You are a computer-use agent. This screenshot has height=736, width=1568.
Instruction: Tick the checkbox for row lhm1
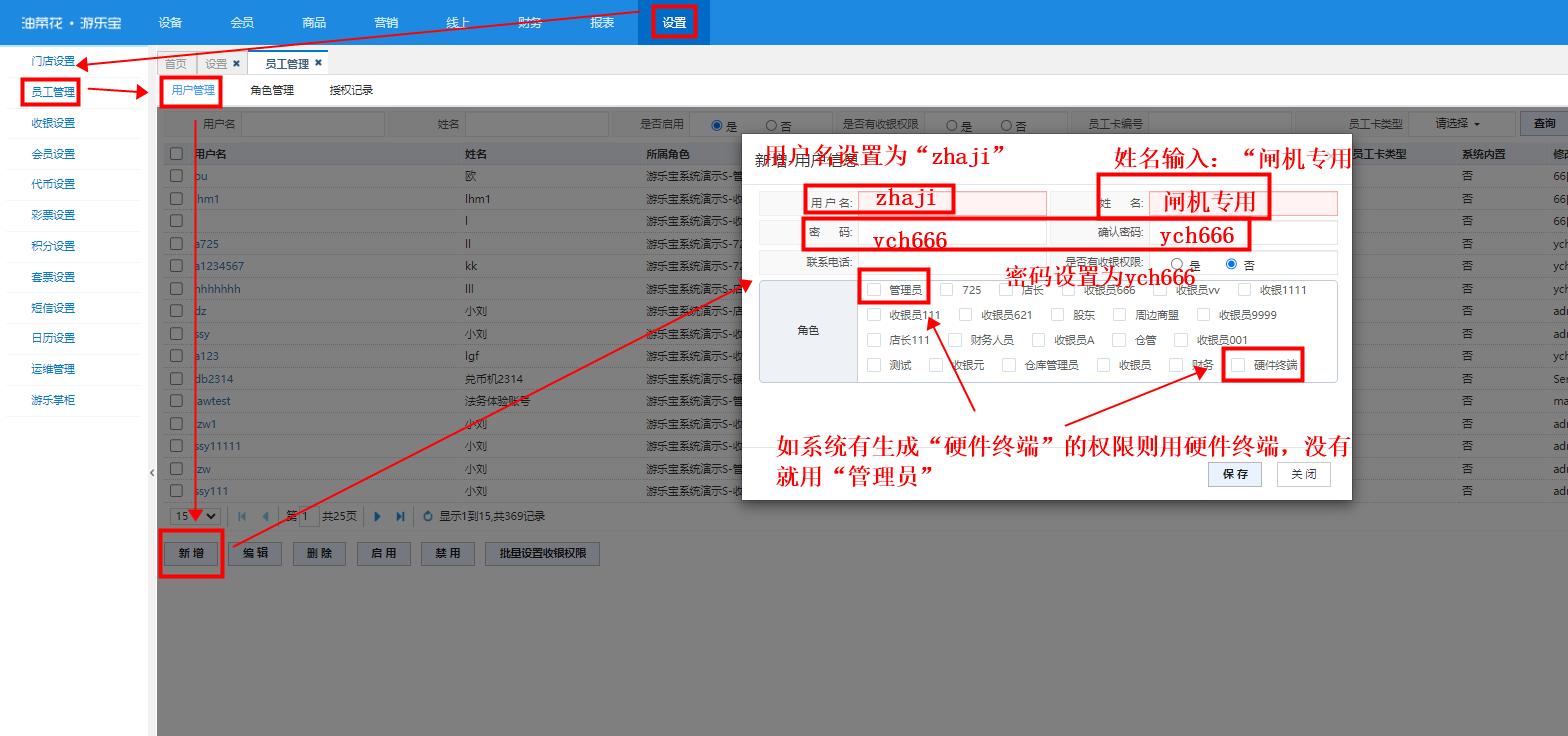(176, 199)
